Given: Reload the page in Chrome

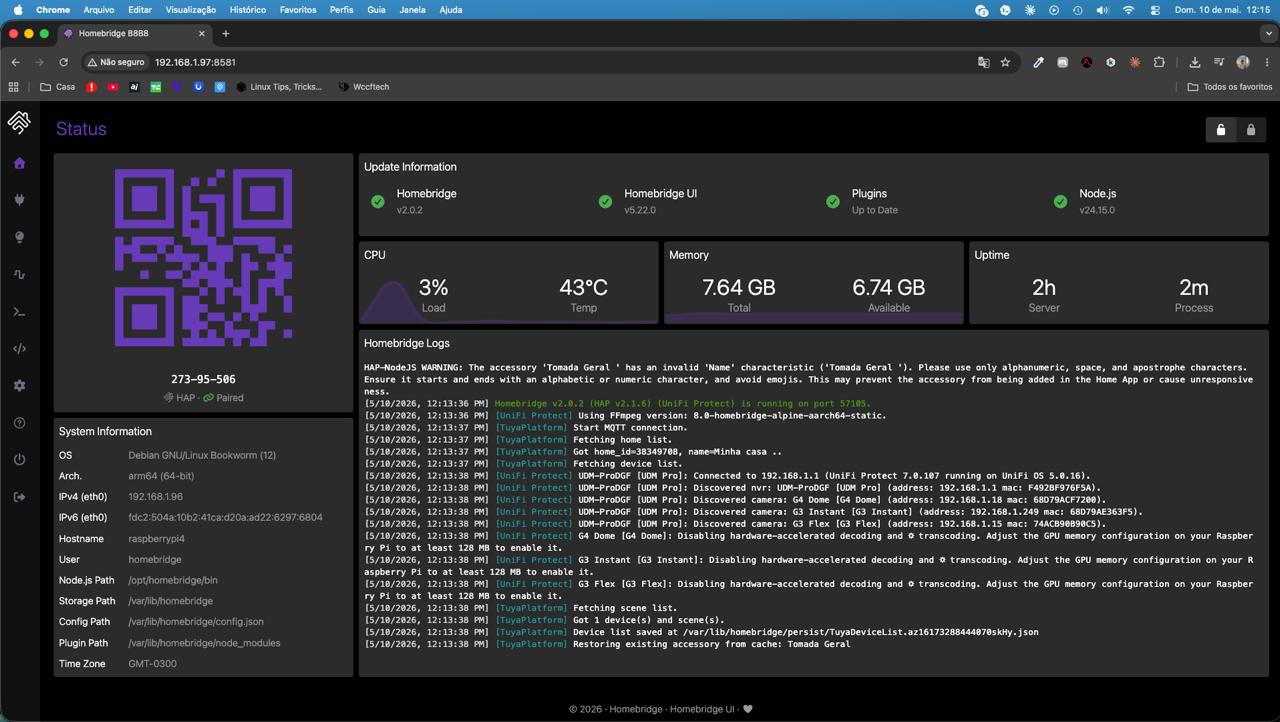Looking at the screenshot, I should coord(63,62).
